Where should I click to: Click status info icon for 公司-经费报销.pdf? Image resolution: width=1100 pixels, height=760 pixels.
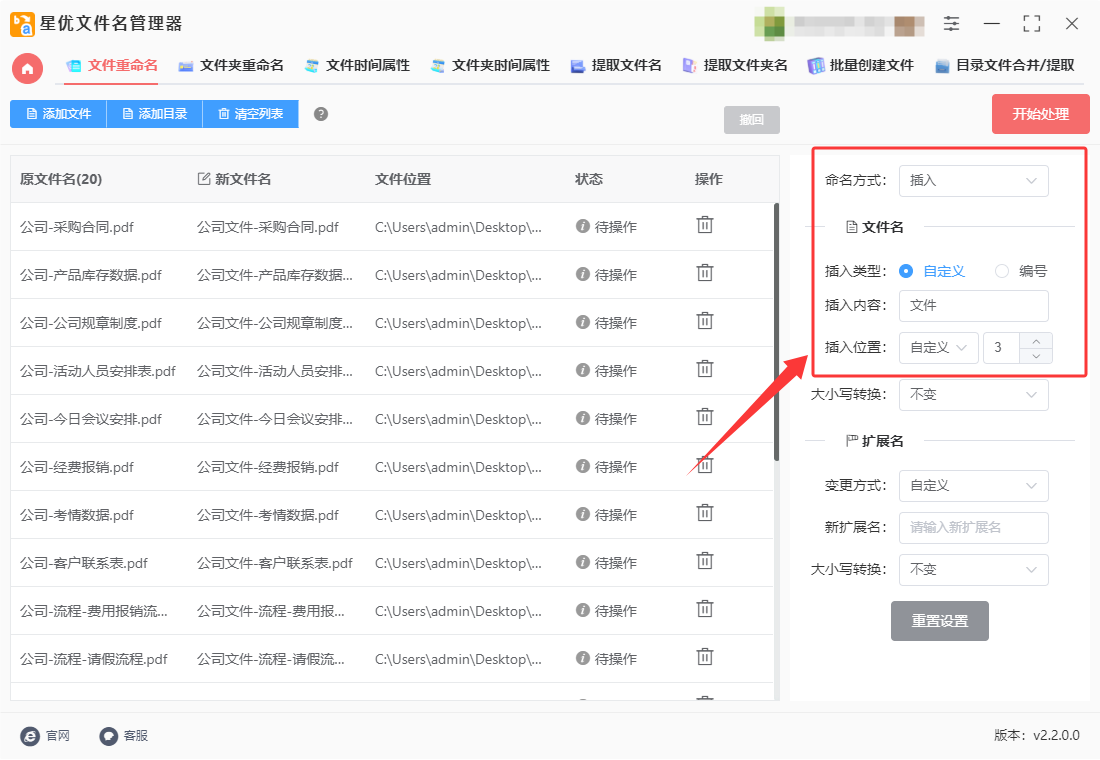pyautogui.click(x=582, y=466)
